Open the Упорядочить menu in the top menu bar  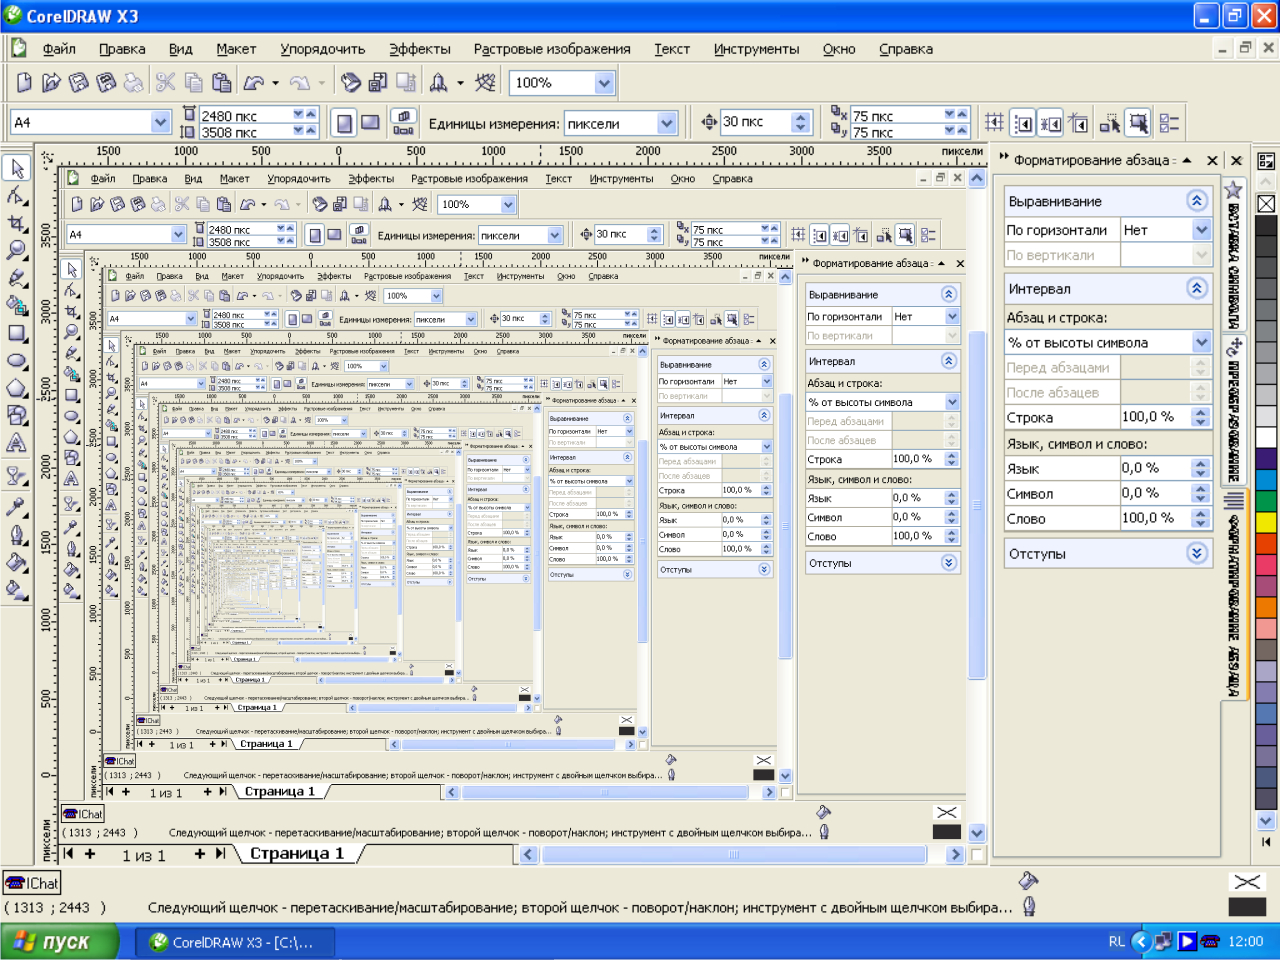[x=322, y=48]
